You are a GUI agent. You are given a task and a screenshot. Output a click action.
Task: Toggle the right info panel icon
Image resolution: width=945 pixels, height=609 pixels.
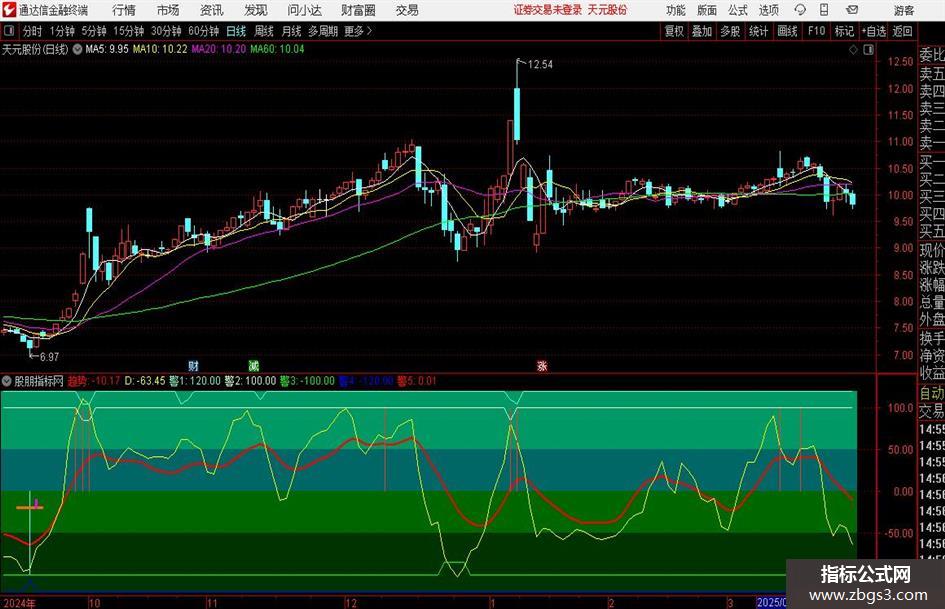868,49
